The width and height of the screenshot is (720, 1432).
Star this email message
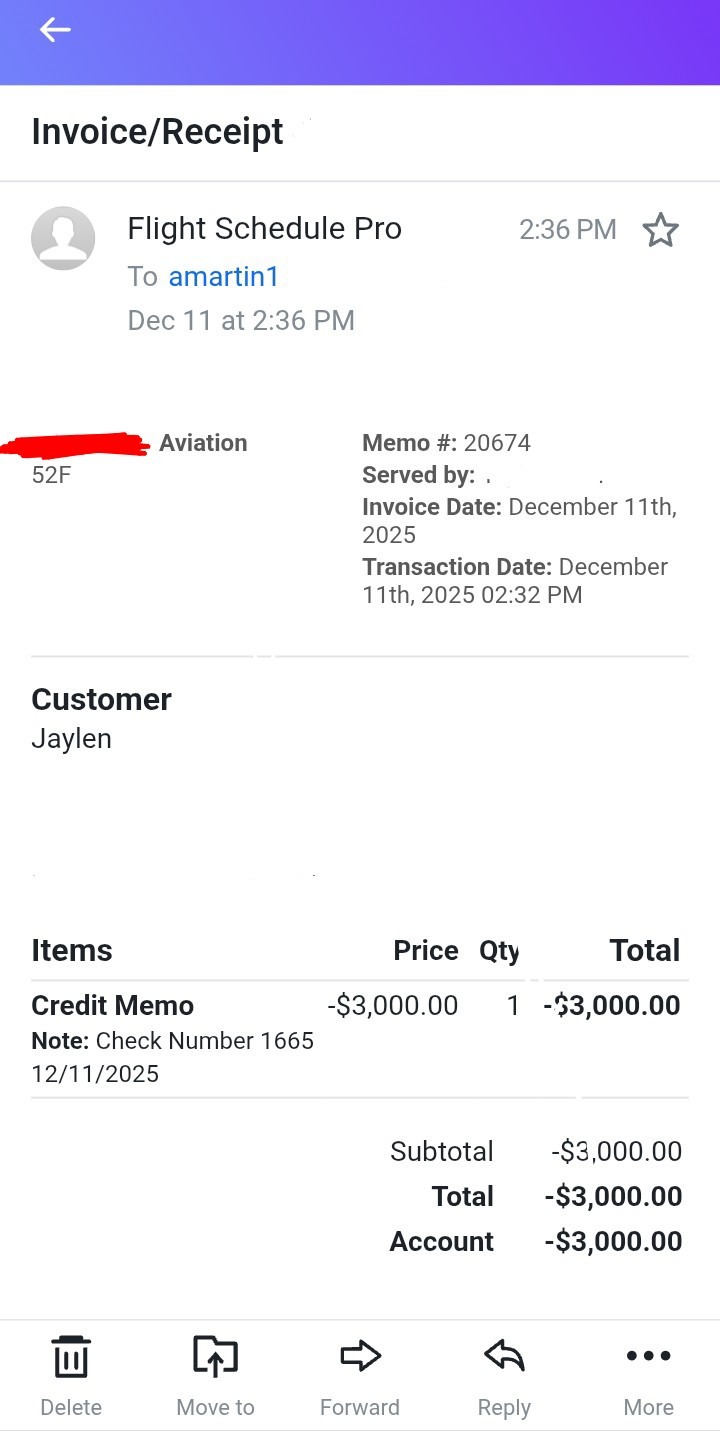point(660,230)
